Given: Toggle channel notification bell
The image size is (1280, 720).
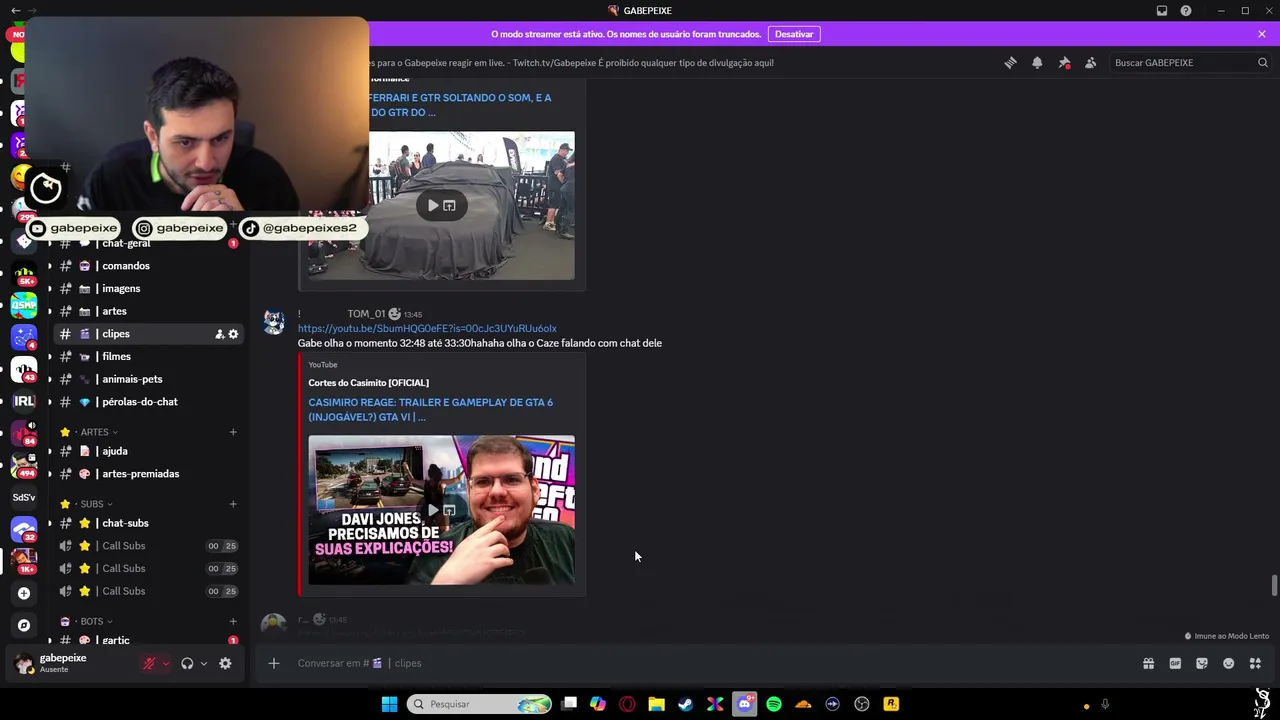Looking at the screenshot, I should point(1037,63).
